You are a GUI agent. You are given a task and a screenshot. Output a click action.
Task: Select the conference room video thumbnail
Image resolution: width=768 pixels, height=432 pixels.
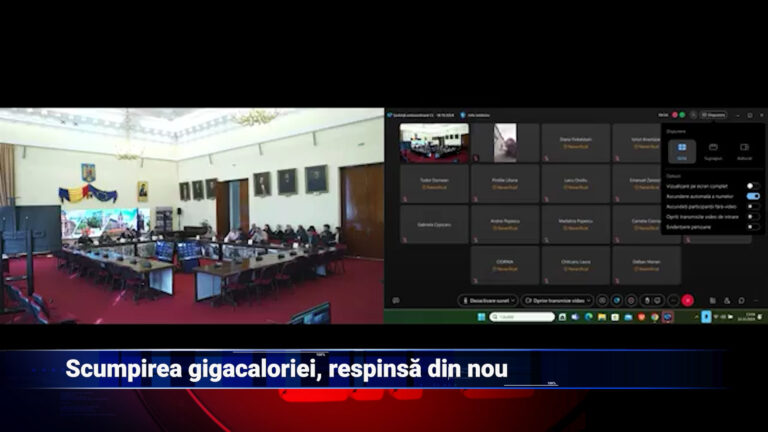434,143
